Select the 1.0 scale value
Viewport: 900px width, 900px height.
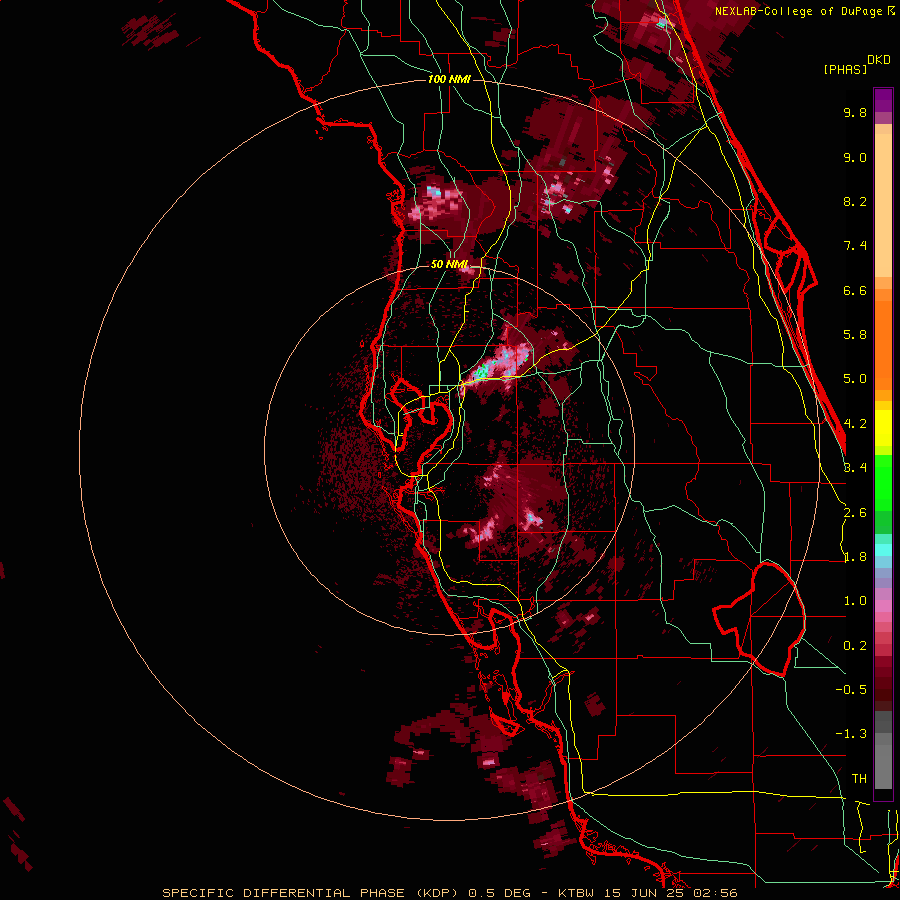pyautogui.click(x=855, y=601)
